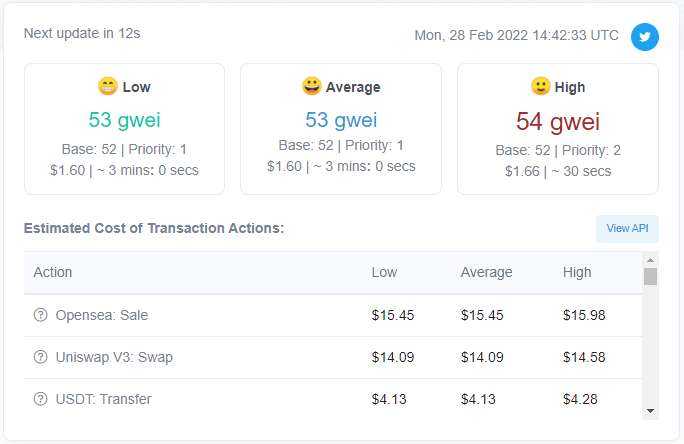This screenshot has height=444, width=684.
Task: Click the slight smile emoji beside High
Action: [x=540, y=86]
